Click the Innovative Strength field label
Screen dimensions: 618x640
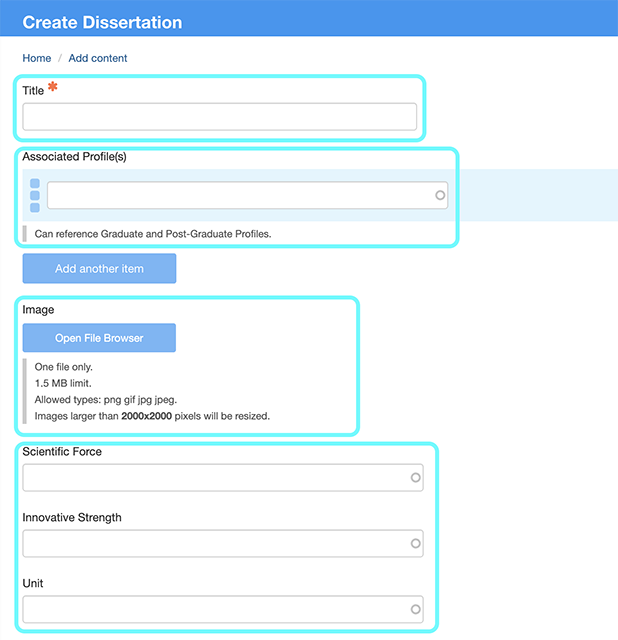tap(72, 518)
